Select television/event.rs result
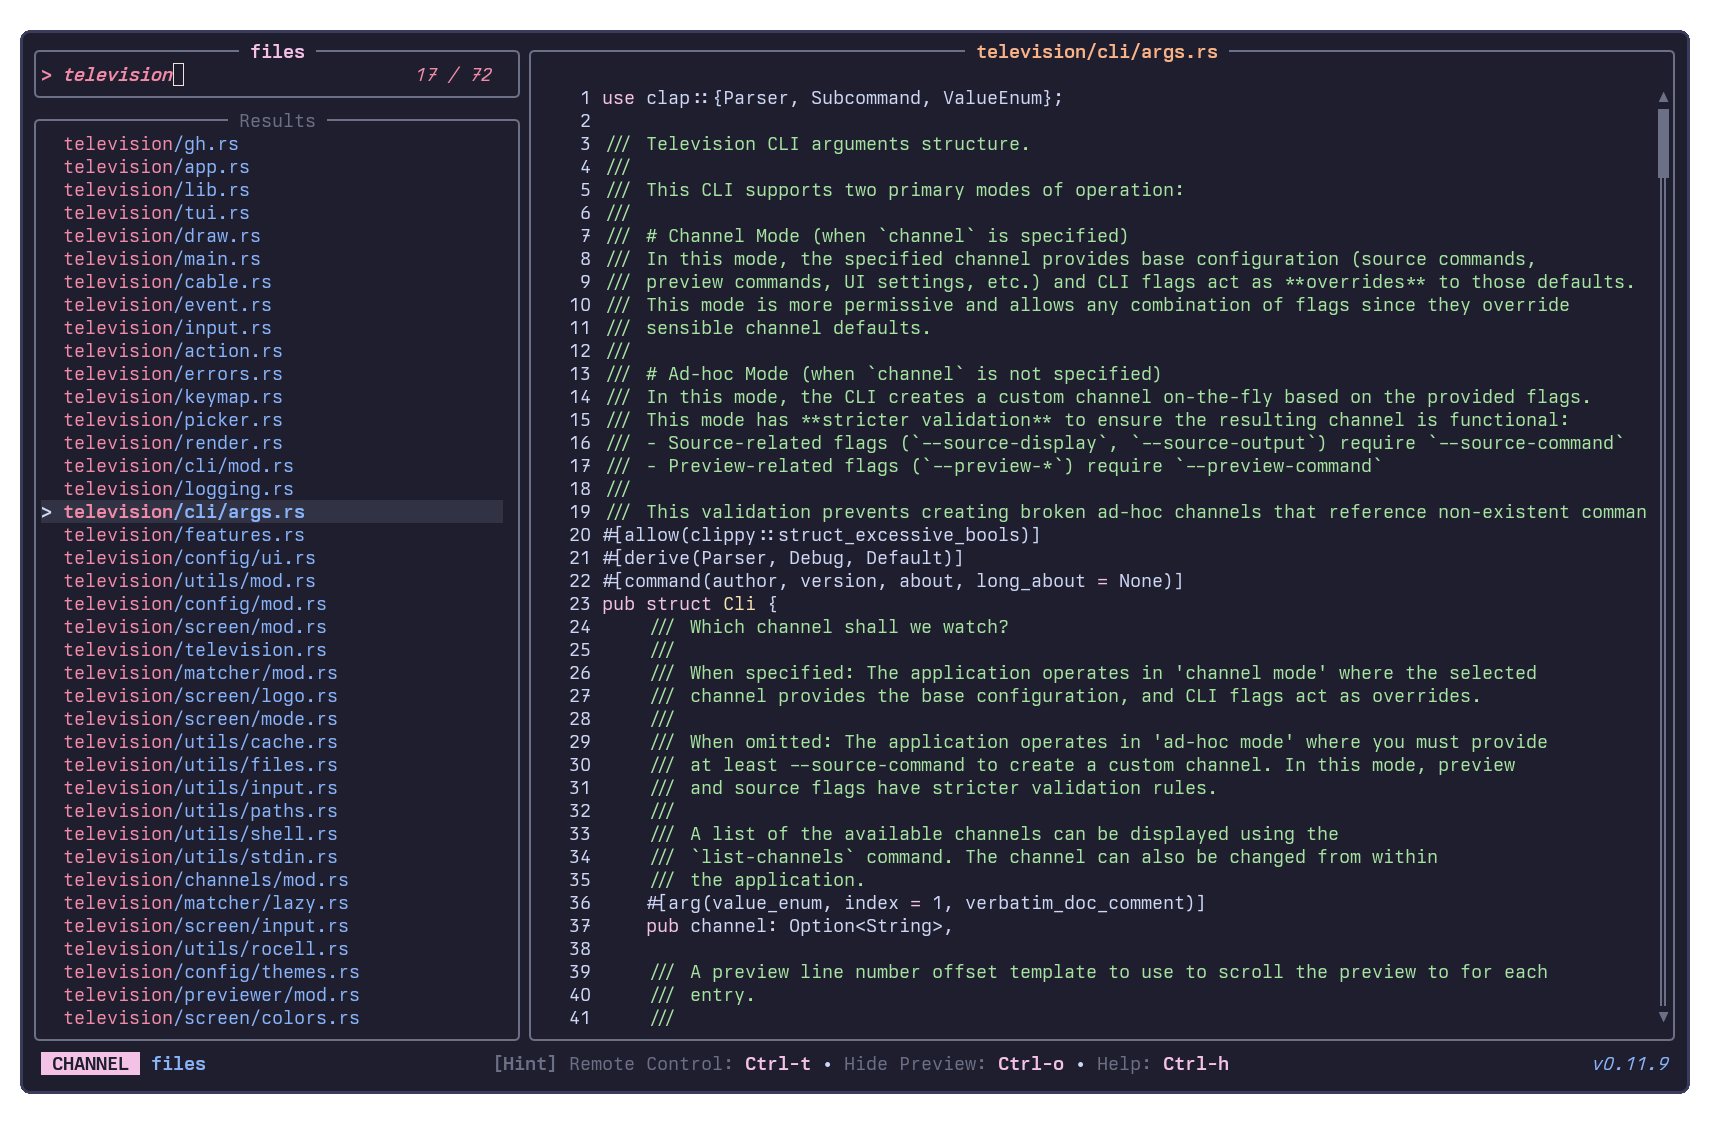Screen dimensions: 1710x1122 [x=168, y=305]
